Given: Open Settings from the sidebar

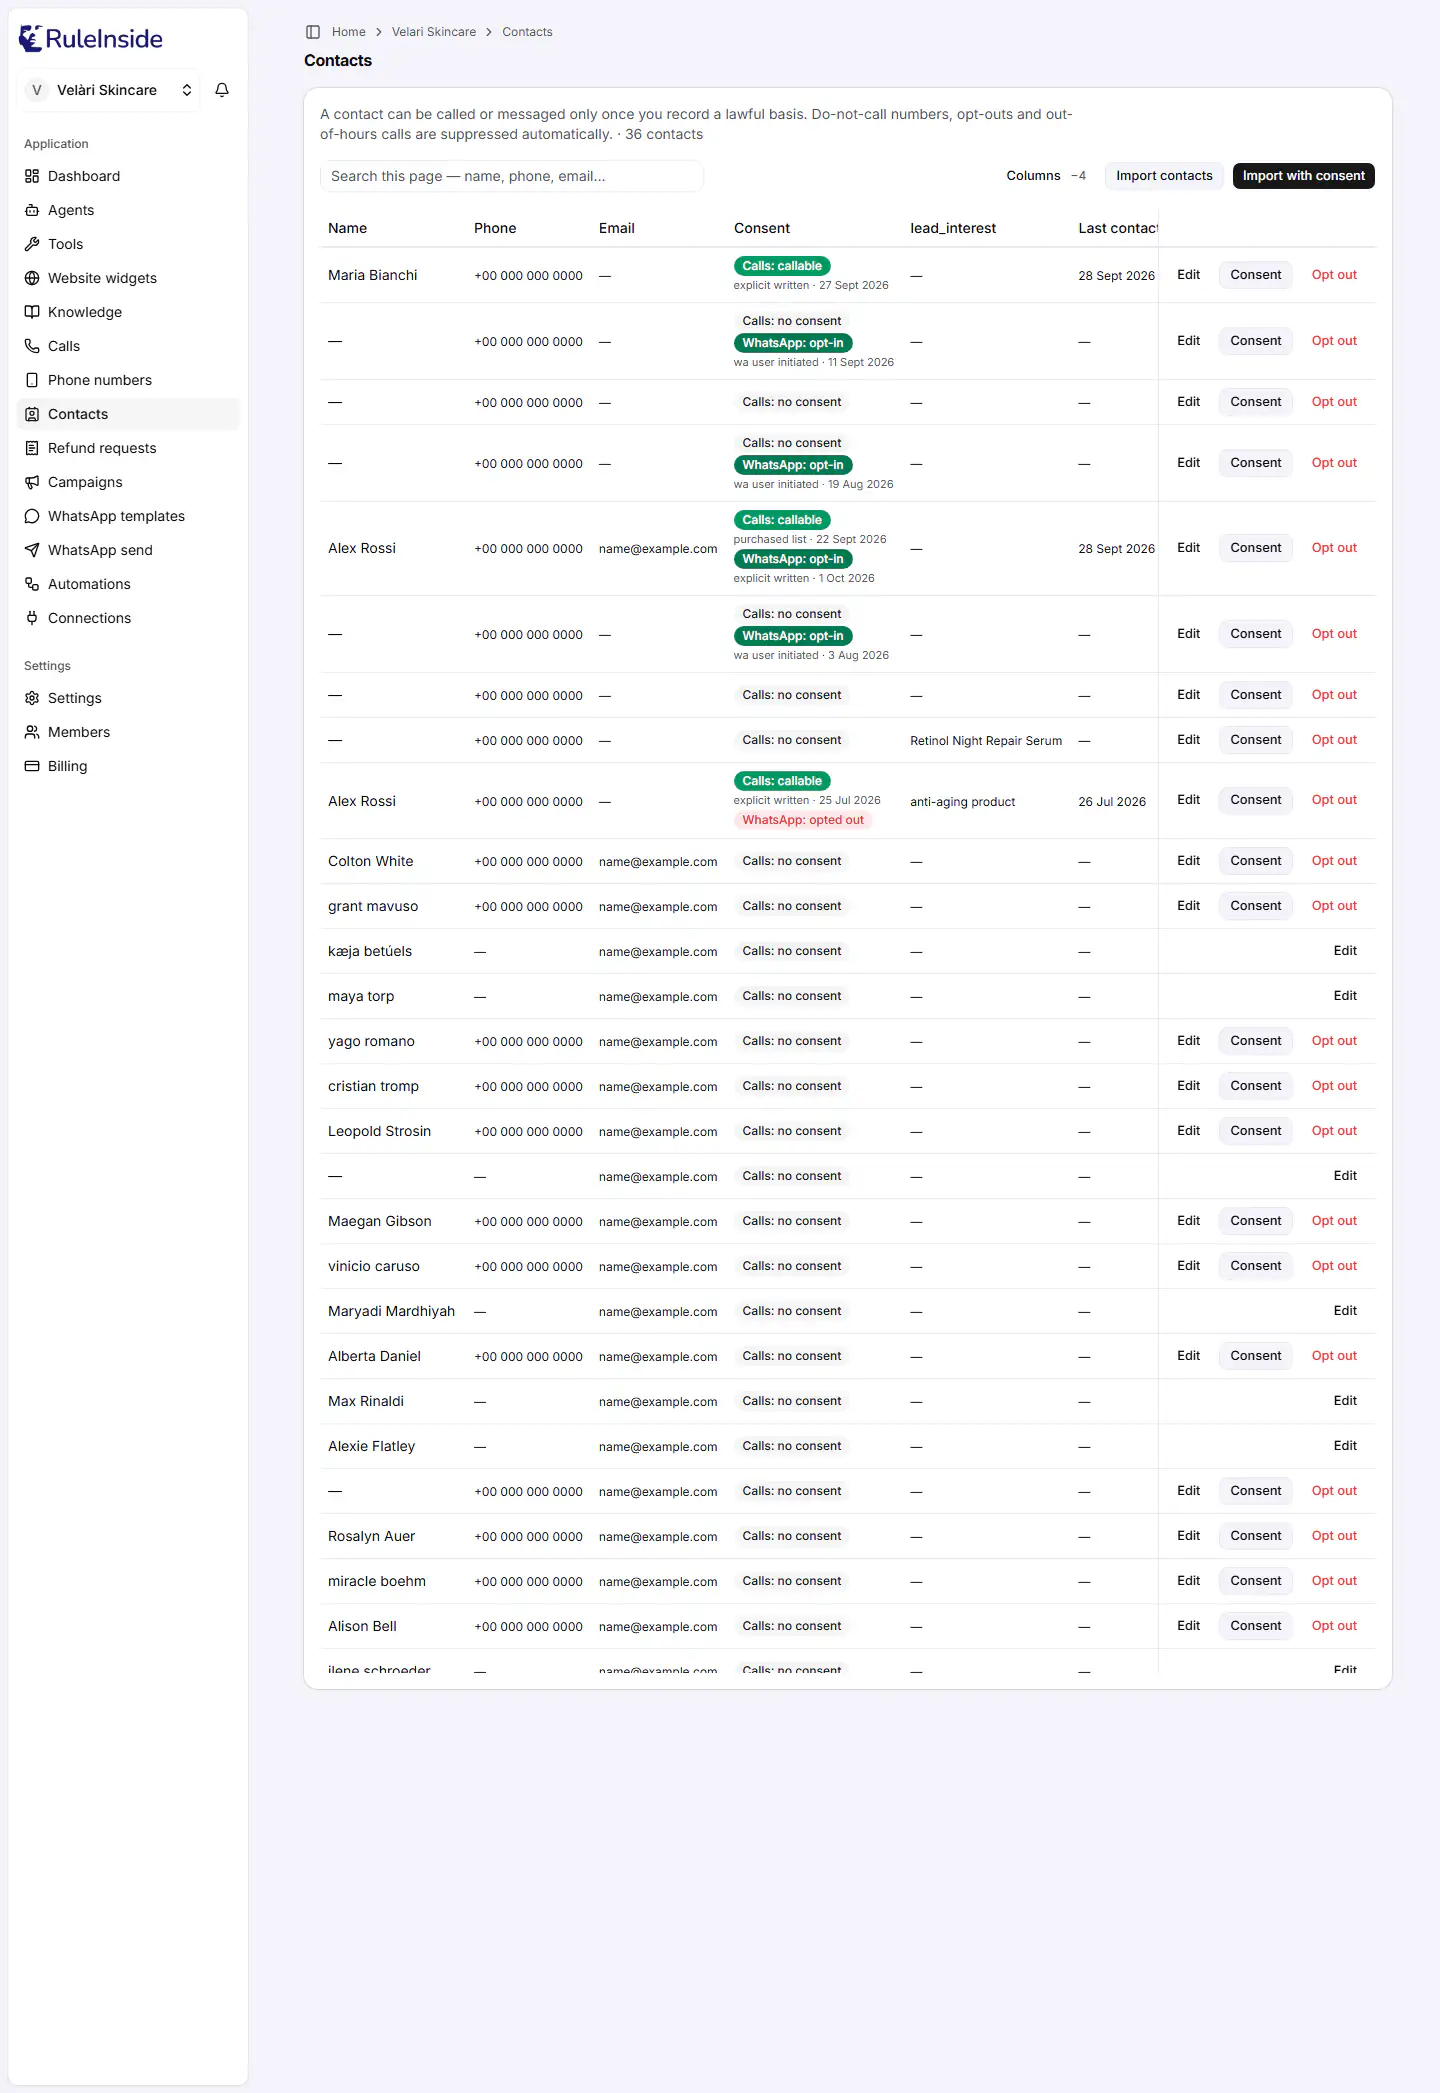Looking at the screenshot, I should 128,698.
